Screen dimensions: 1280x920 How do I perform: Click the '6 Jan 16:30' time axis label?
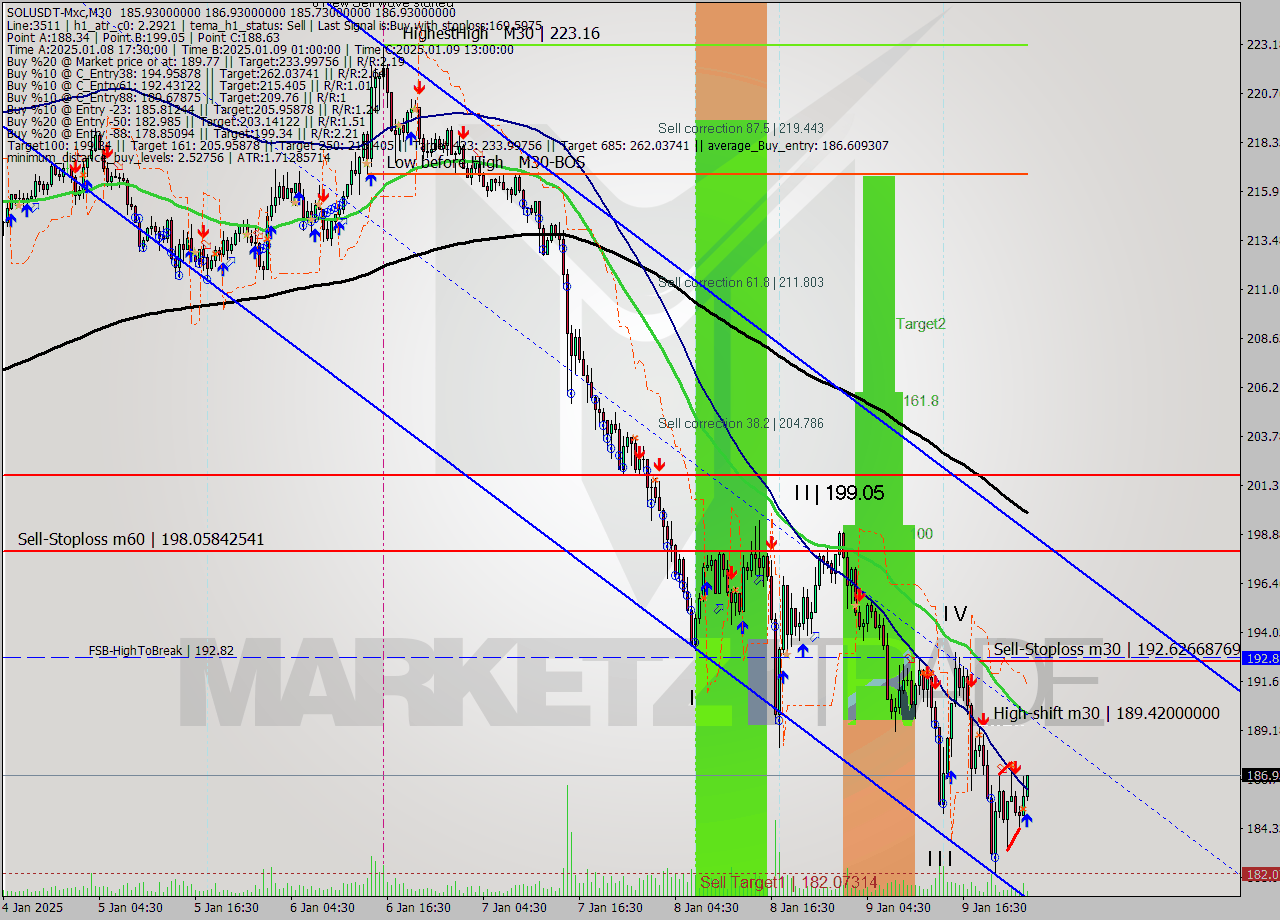coord(418,908)
